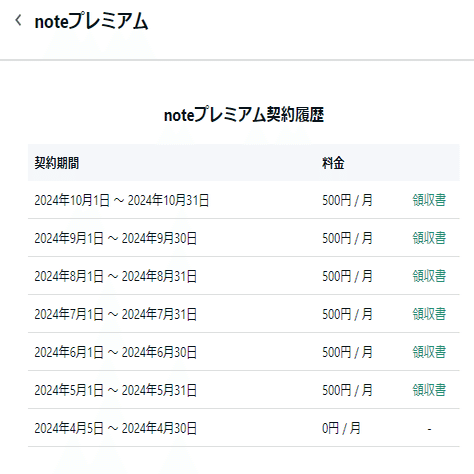Image resolution: width=474 pixels, height=474 pixels.
Task: Select period 2024年10月1日 ～ 2024年10月31日
Action: pyautogui.click(x=122, y=200)
